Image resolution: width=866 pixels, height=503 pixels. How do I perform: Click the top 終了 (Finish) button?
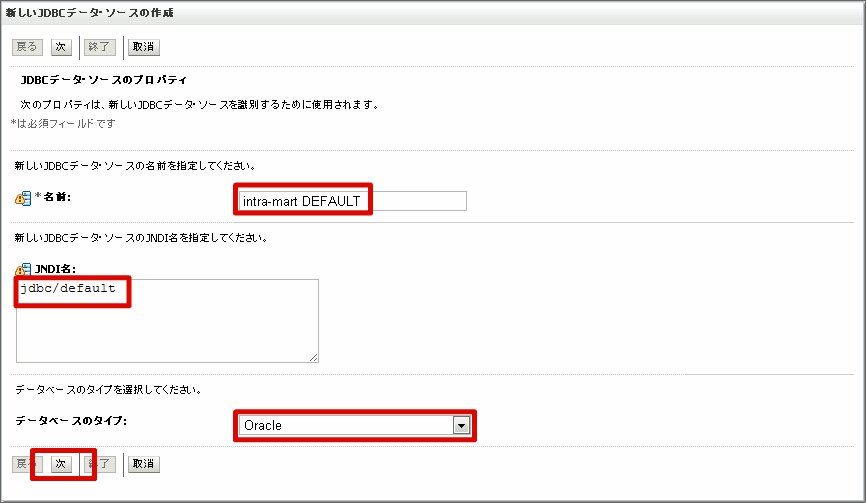click(100, 47)
